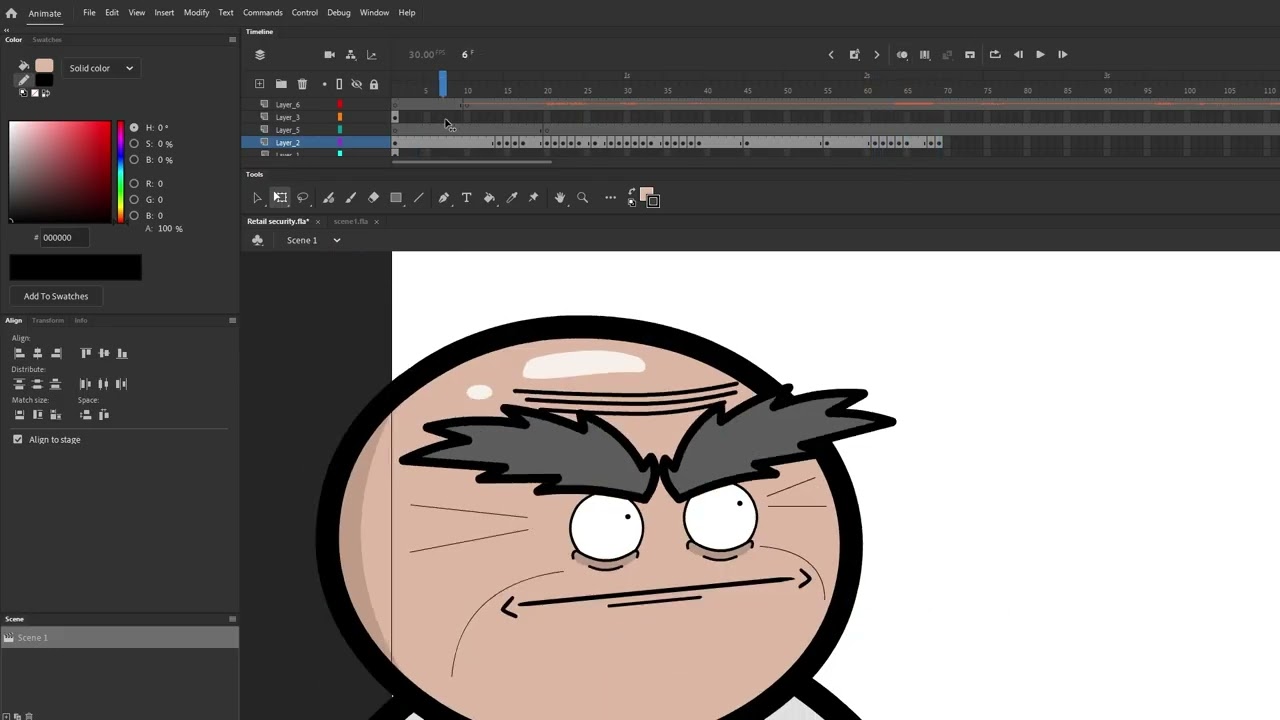Expand the Scene 1 dropdown arrow
This screenshot has height=720, width=1280.
tap(337, 240)
